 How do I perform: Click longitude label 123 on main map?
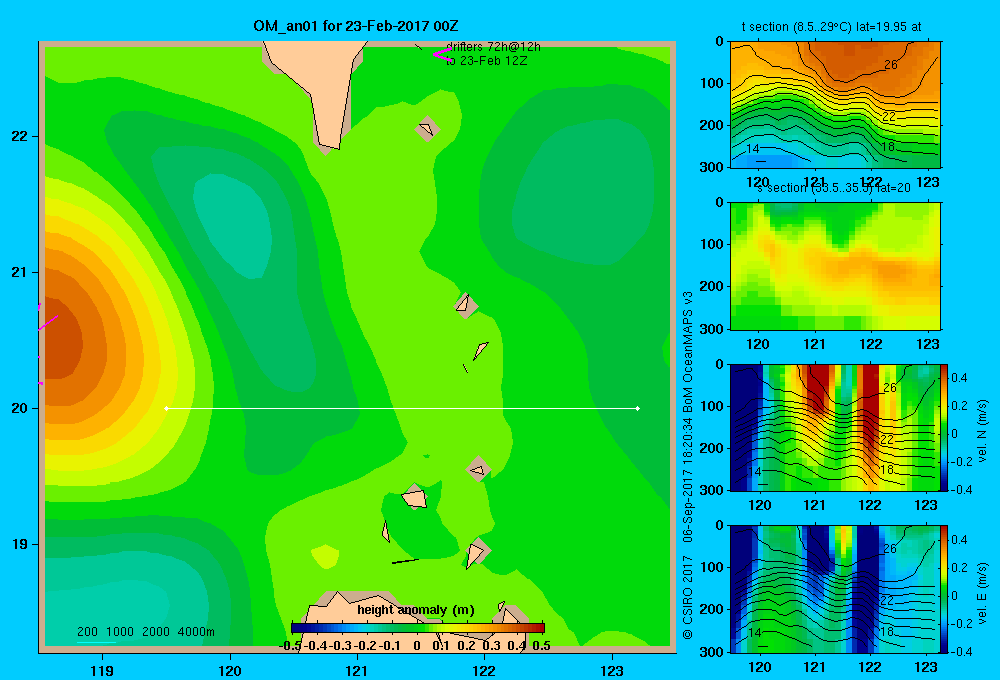[x=612, y=670]
